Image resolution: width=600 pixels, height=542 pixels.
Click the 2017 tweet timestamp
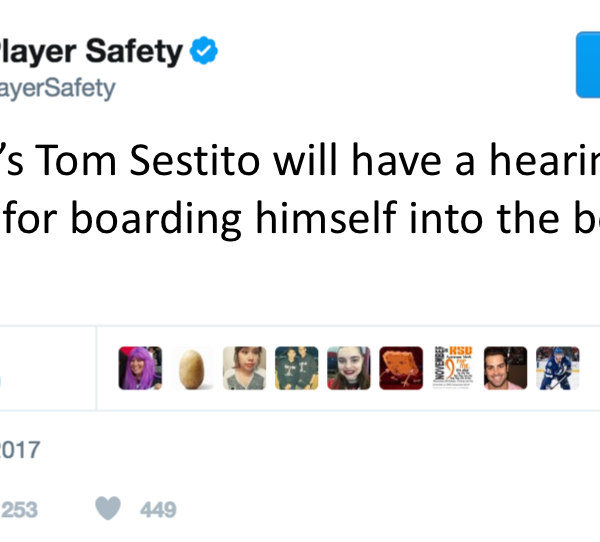(x=20, y=449)
